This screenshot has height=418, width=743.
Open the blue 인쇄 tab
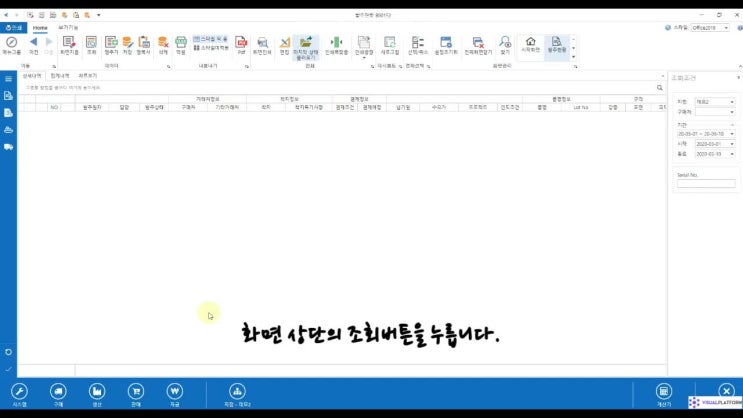click(14, 28)
